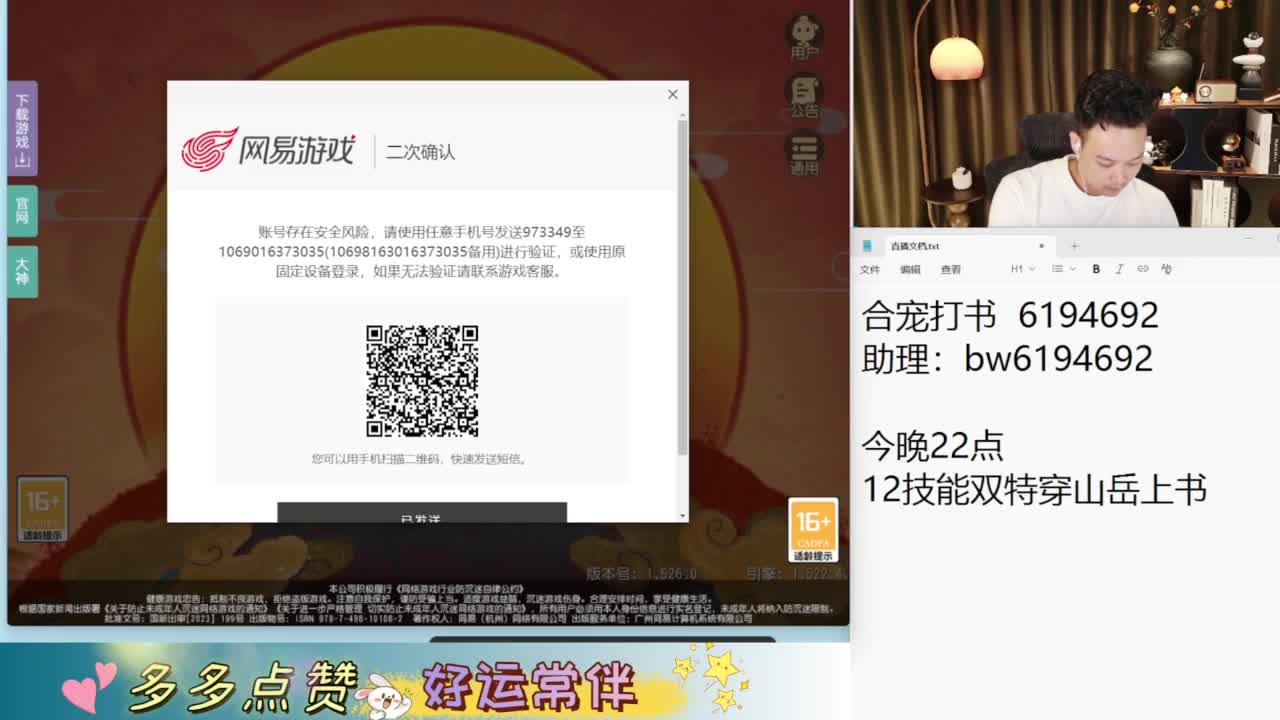1280x720 pixels.
Task: Open the 编辑 menu in notepad
Action: click(910, 269)
